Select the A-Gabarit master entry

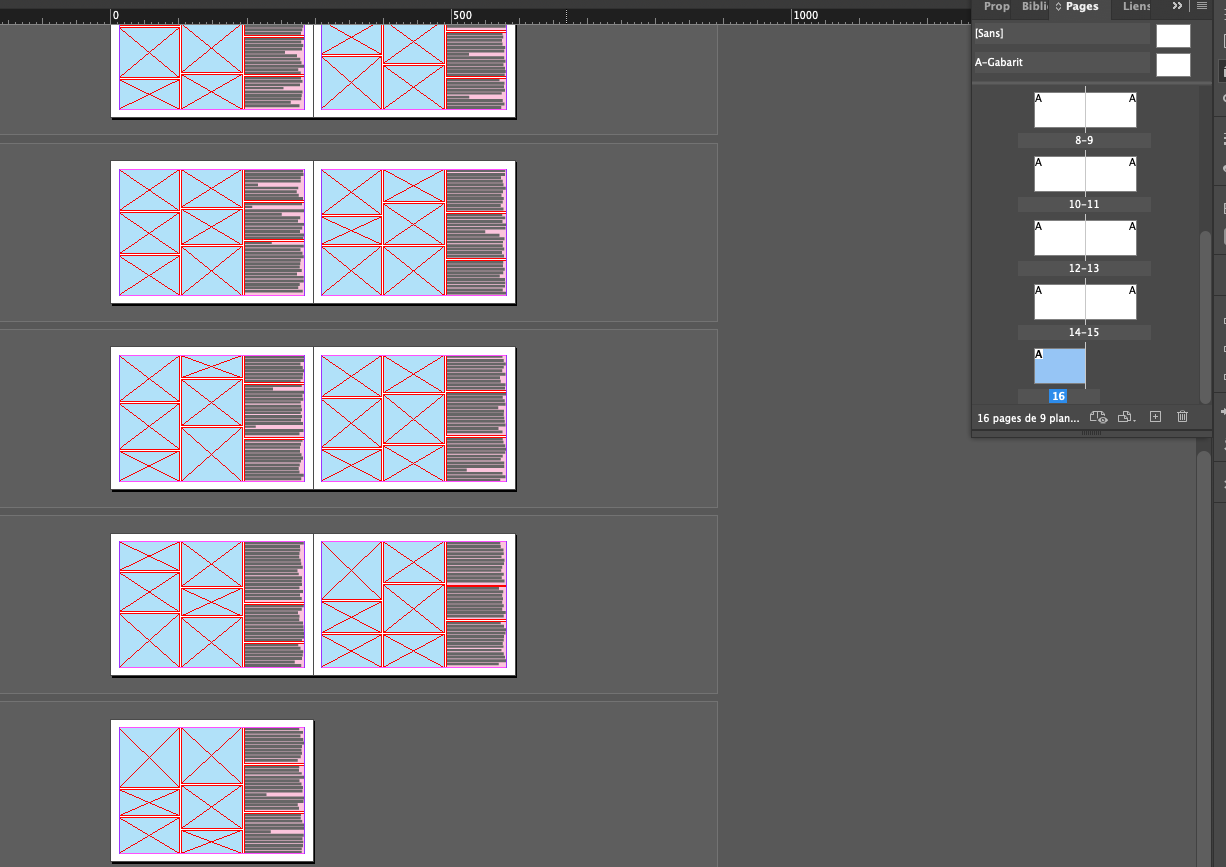click(x=1060, y=62)
